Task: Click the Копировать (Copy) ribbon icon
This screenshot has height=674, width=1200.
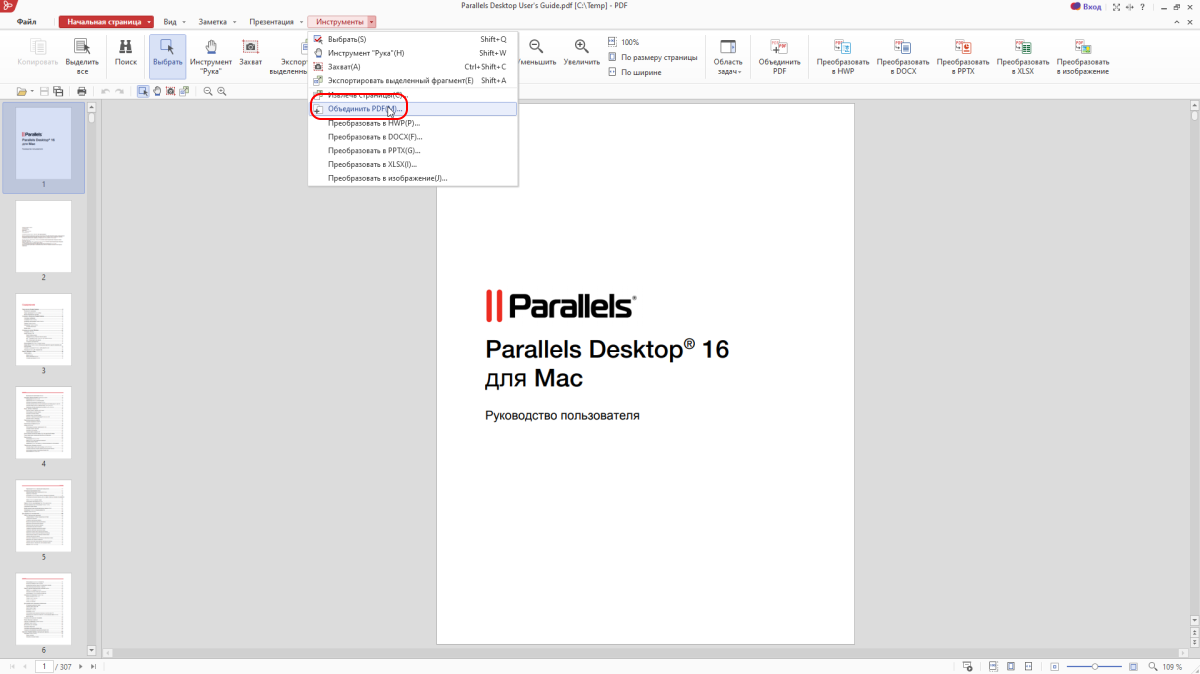Action: pos(38,47)
